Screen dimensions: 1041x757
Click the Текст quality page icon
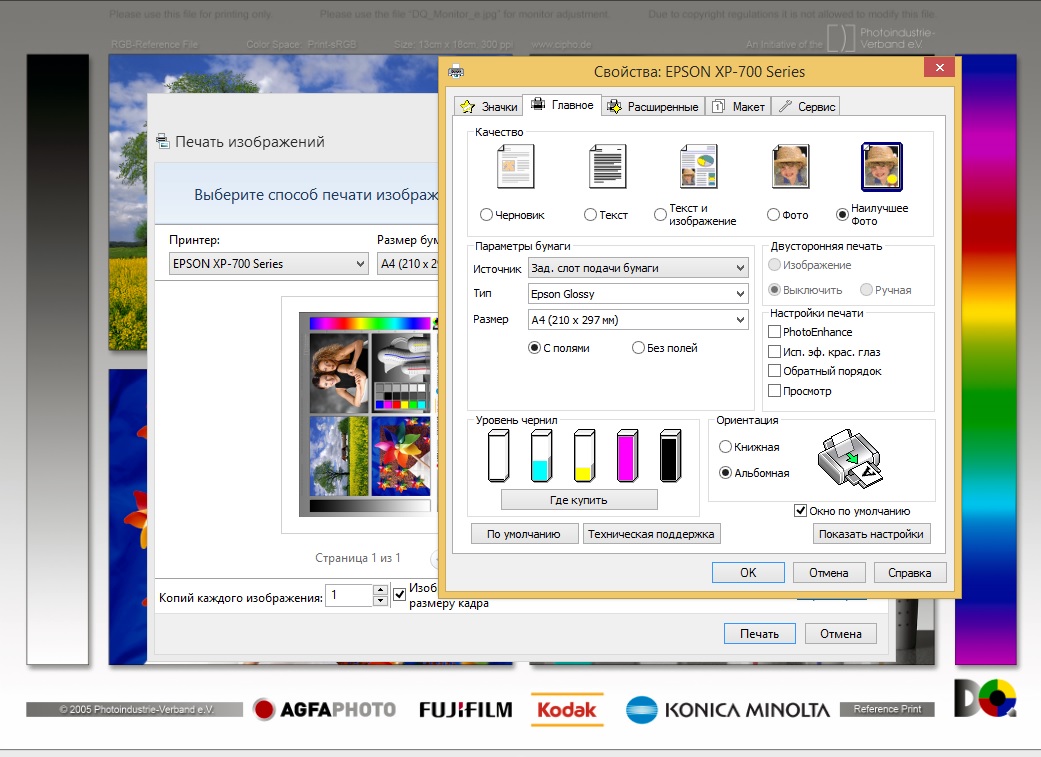click(x=607, y=167)
